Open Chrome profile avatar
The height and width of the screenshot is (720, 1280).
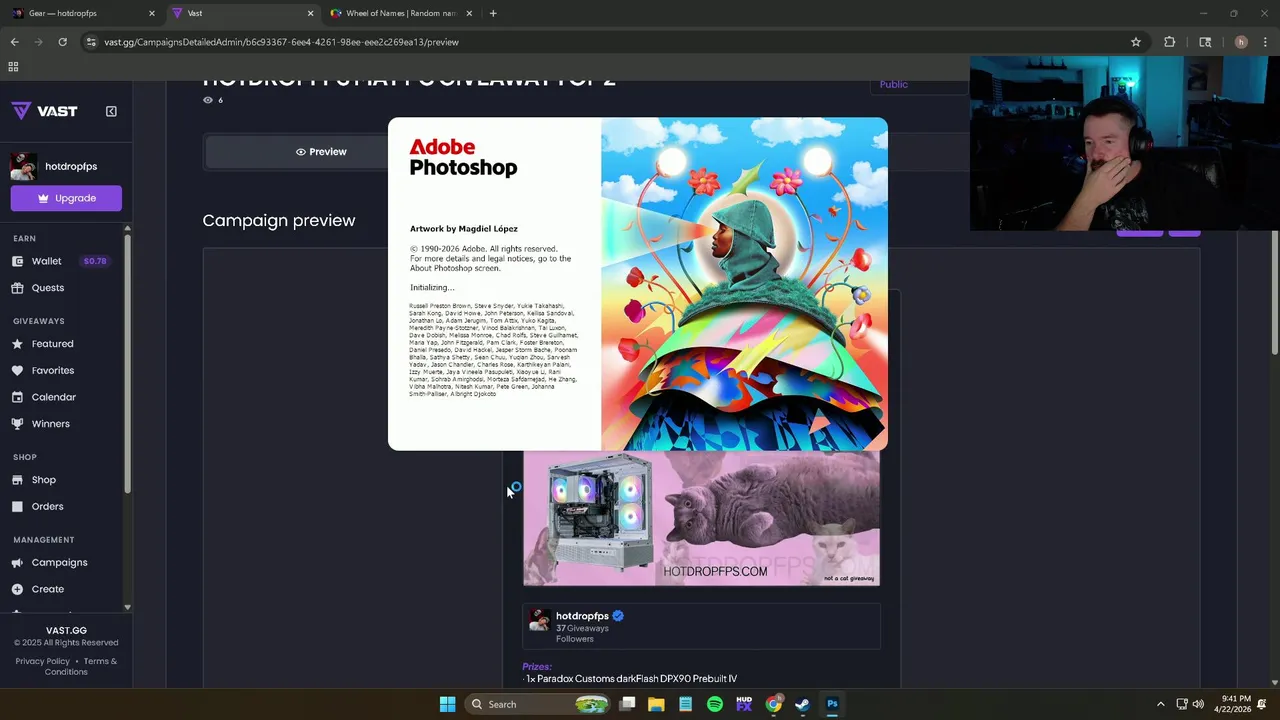click(x=1241, y=42)
